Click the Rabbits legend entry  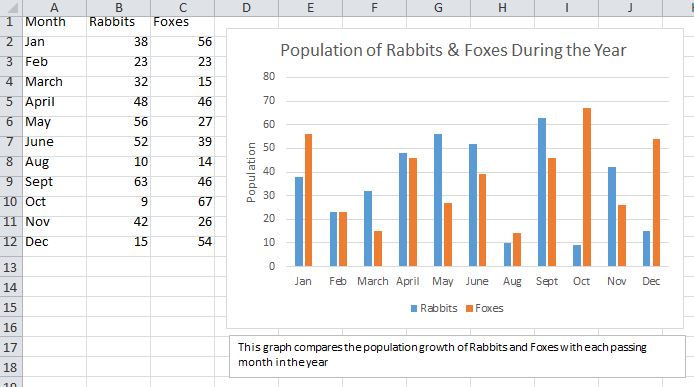(x=434, y=308)
